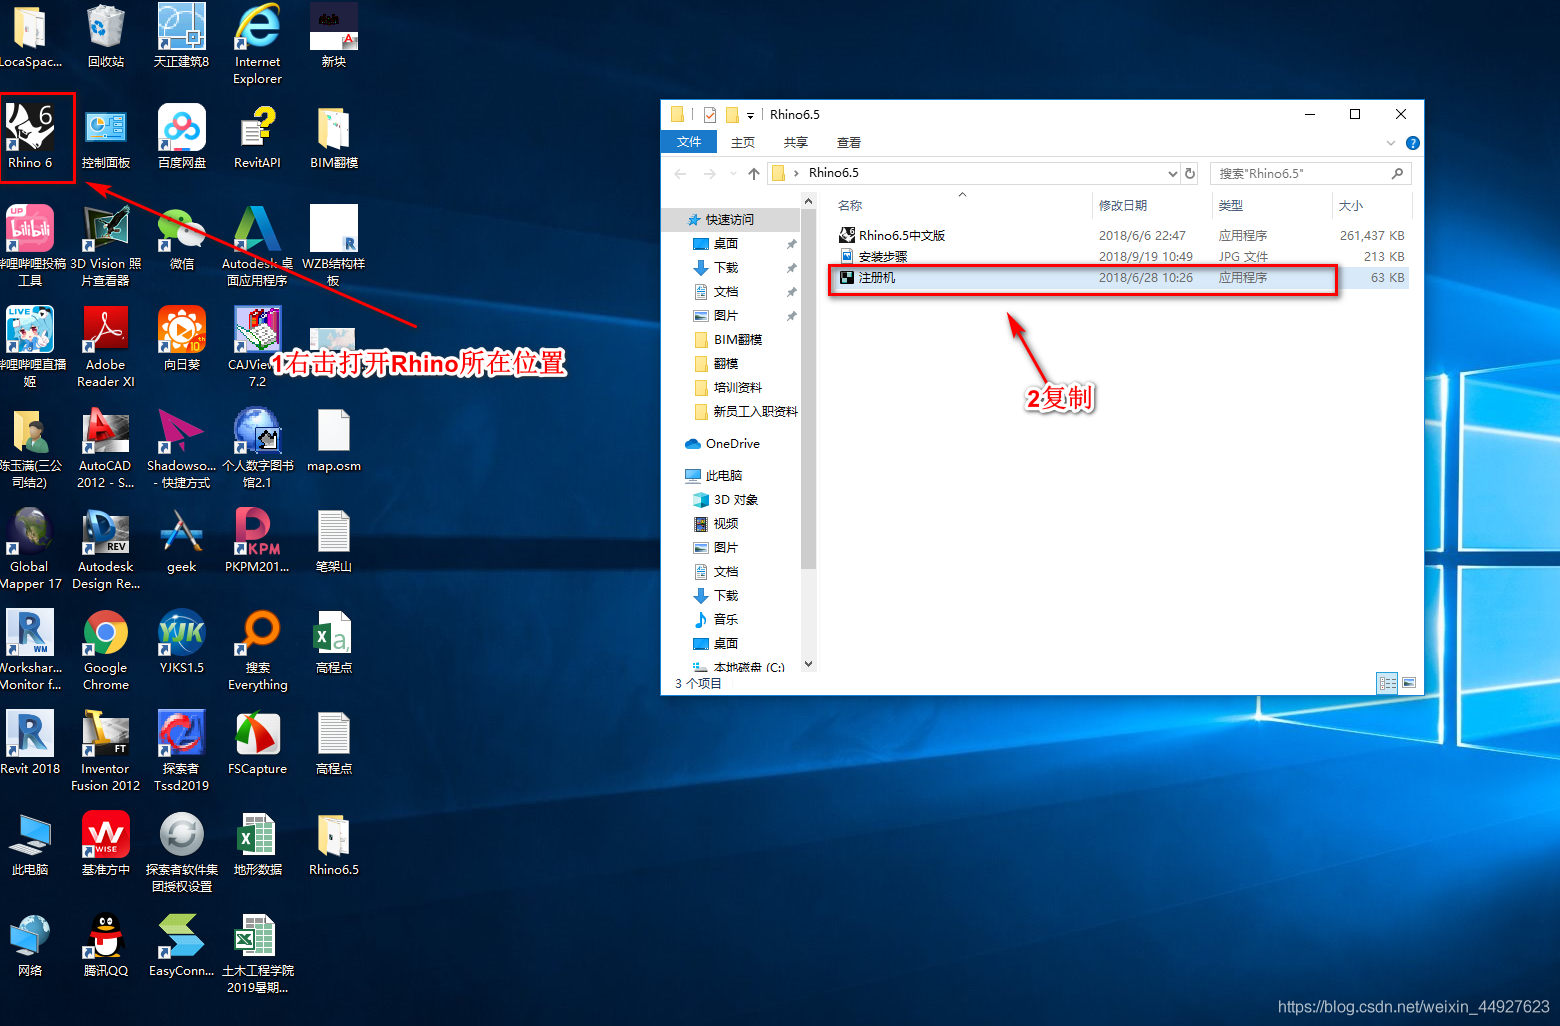Select the Inventor Fusion 2012 shortcut
1560x1026 pixels.
(106, 751)
